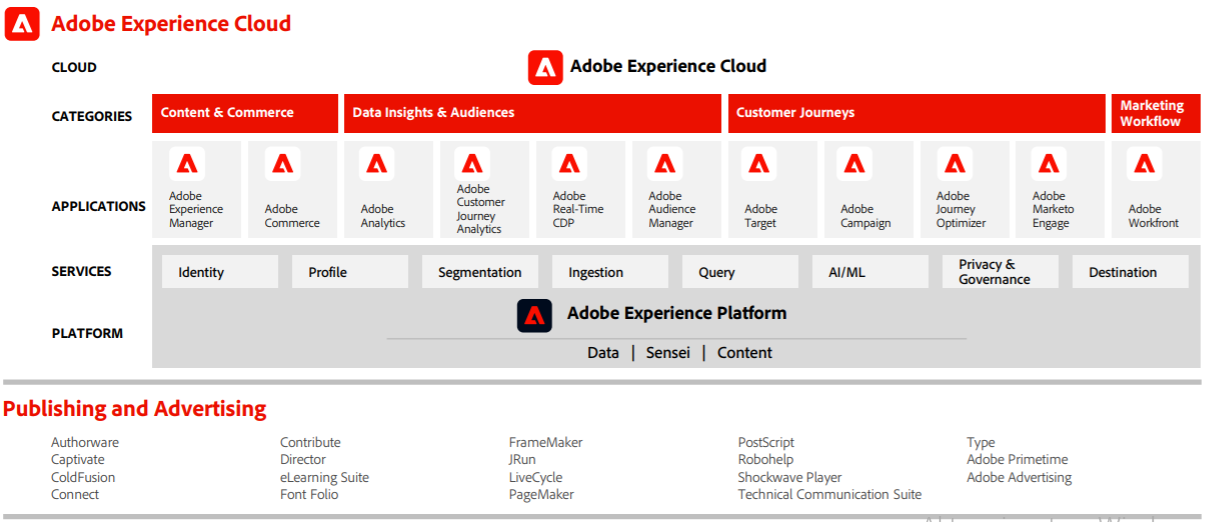Click the Profile service box
Image resolution: width=1207 pixels, height=522 pixels.
click(350, 272)
